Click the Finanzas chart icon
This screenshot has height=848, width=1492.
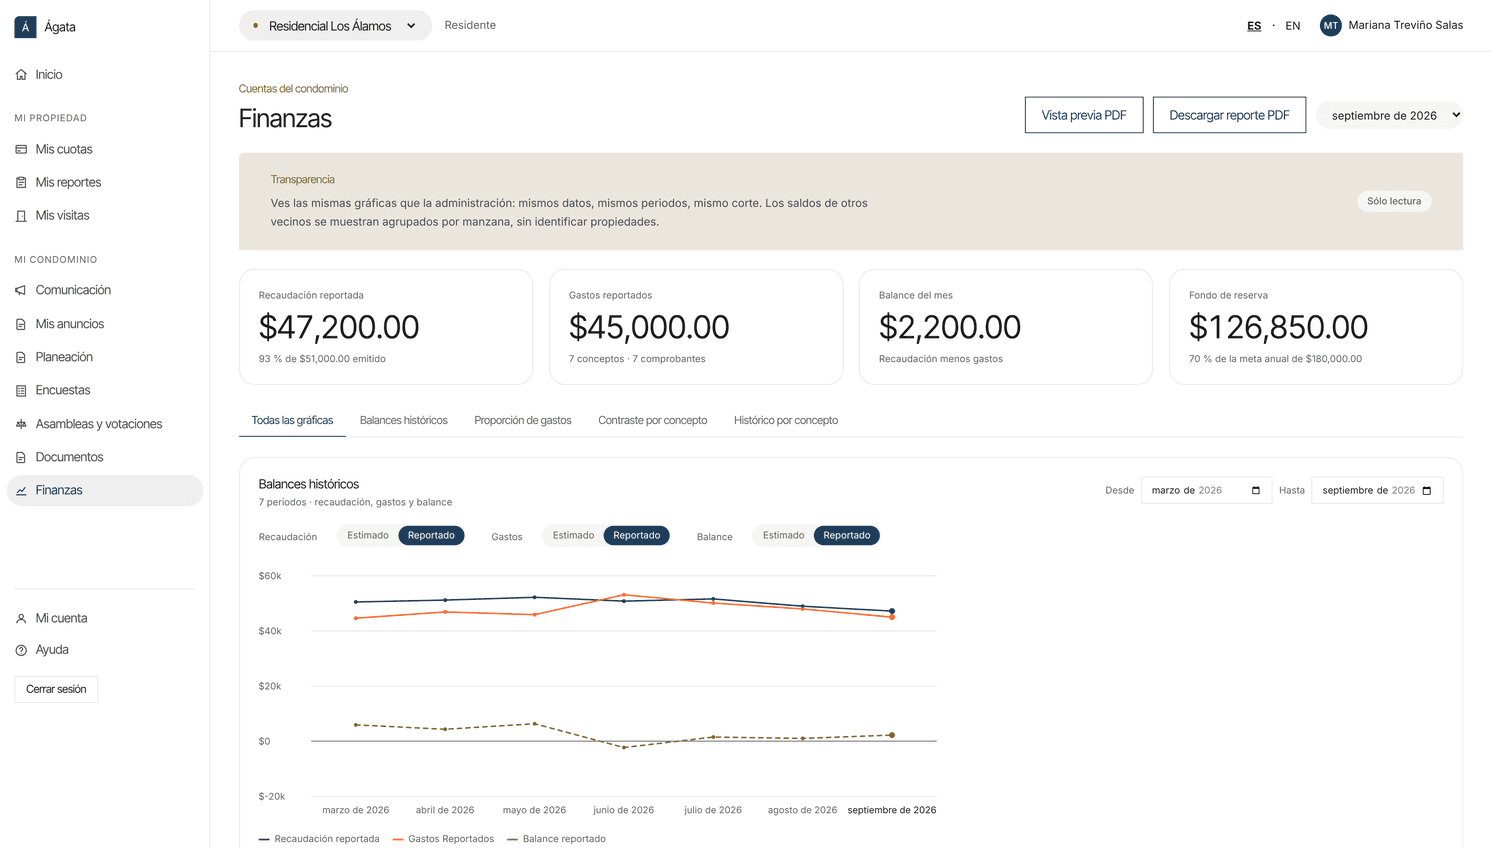pyautogui.click(x=21, y=491)
